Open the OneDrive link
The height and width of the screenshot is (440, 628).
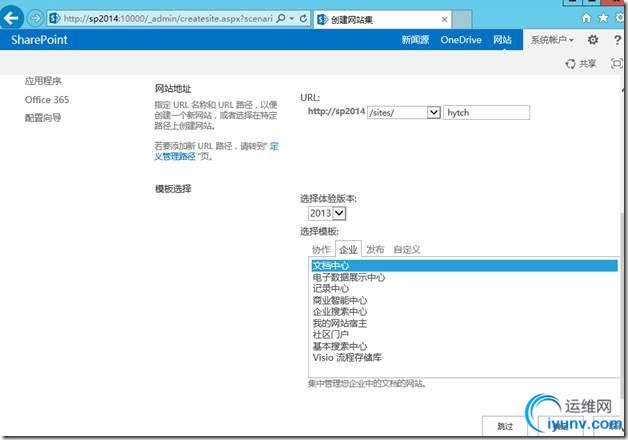tap(461, 40)
